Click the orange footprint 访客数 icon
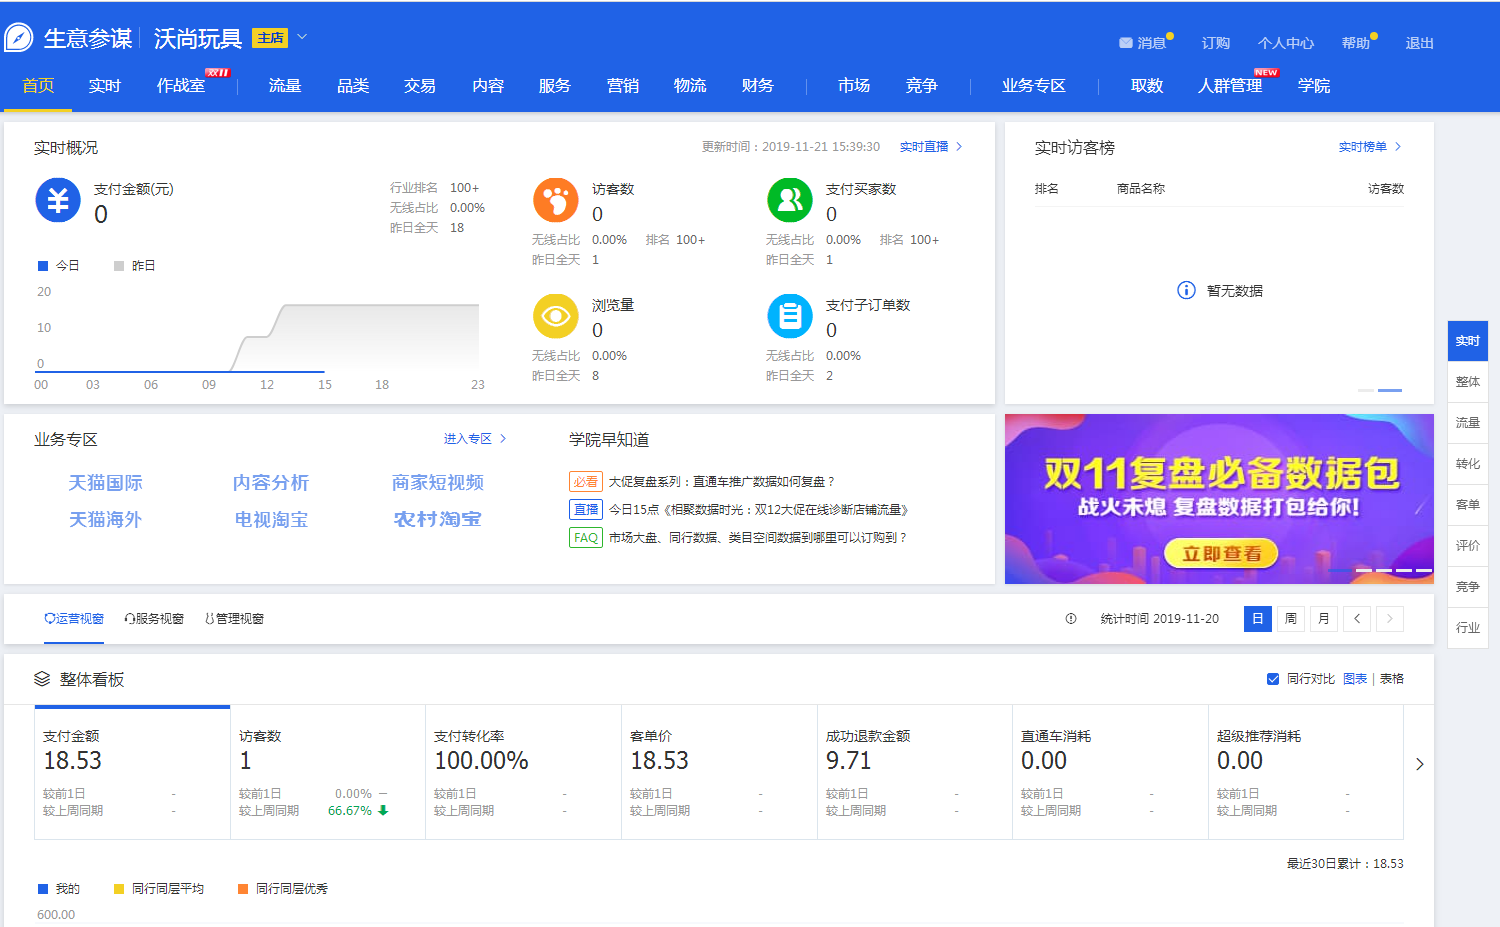Image resolution: width=1500 pixels, height=927 pixels. click(x=556, y=200)
